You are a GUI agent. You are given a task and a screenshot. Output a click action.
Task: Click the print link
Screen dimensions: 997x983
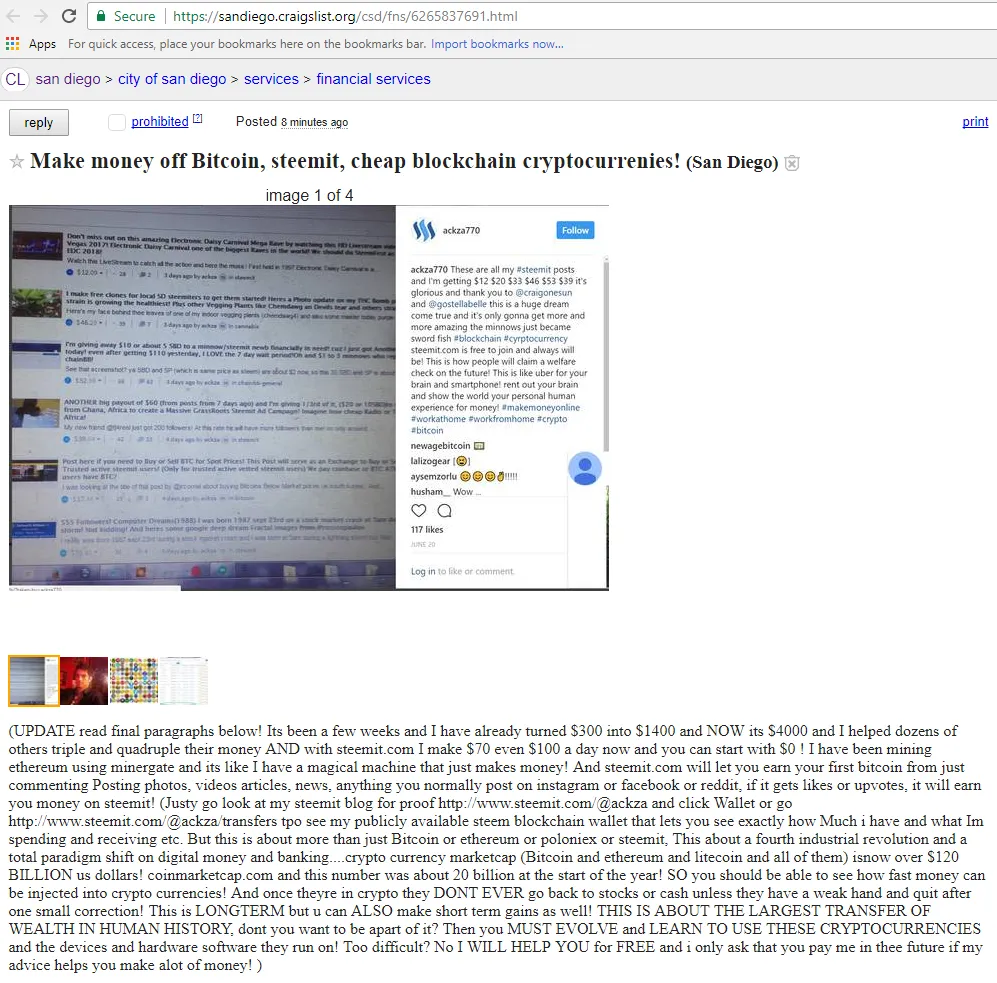click(975, 121)
